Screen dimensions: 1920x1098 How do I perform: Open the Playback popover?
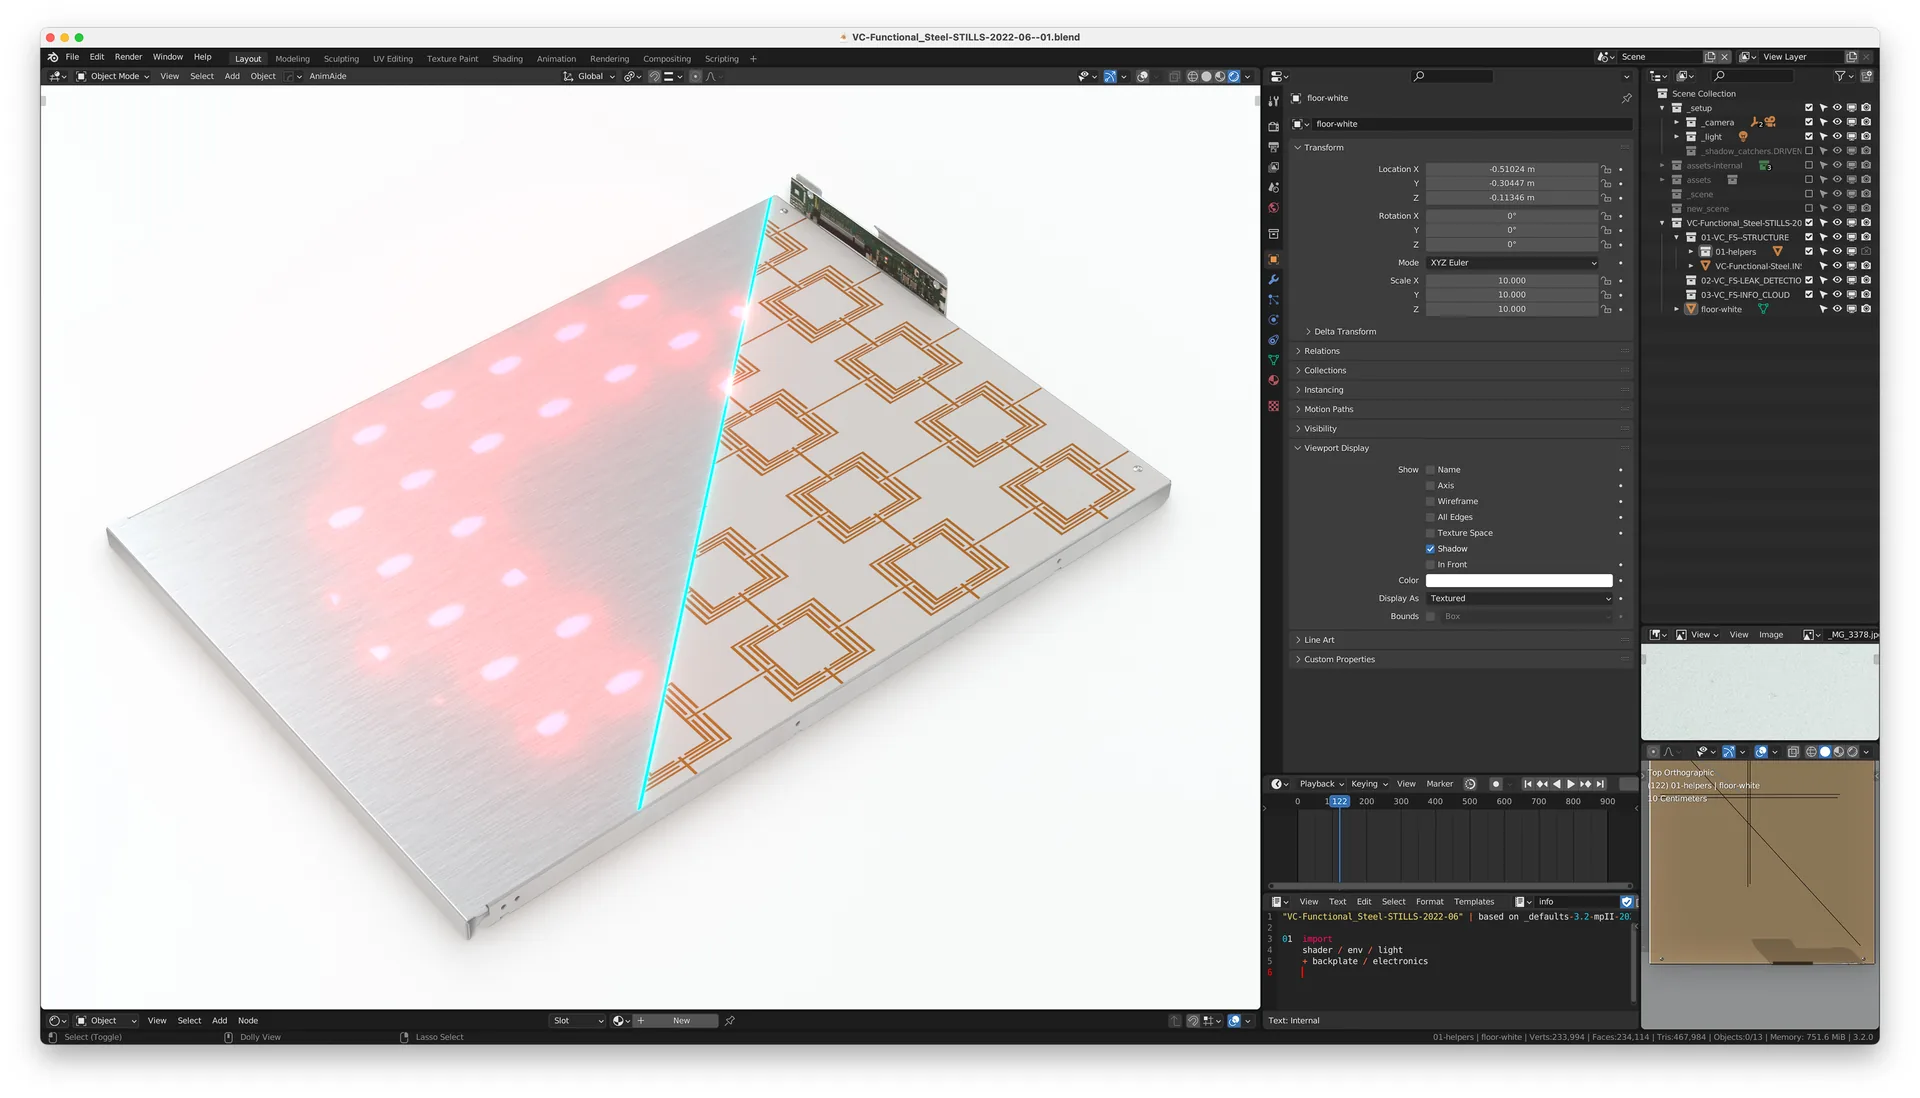click(1321, 784)
